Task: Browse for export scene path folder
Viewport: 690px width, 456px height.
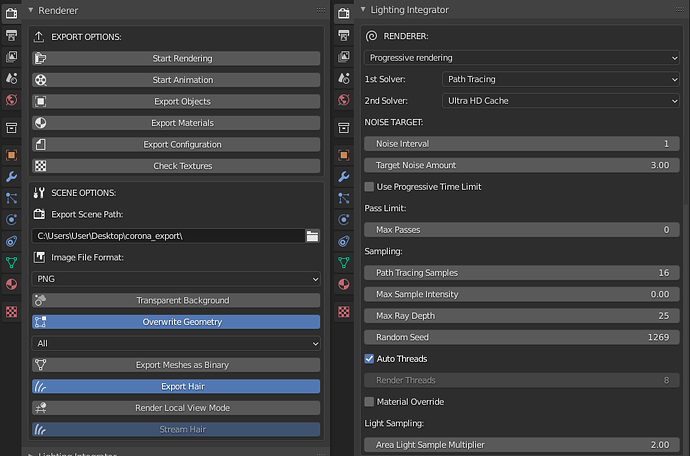Action: pyautogui.click(x=312, y=236)
